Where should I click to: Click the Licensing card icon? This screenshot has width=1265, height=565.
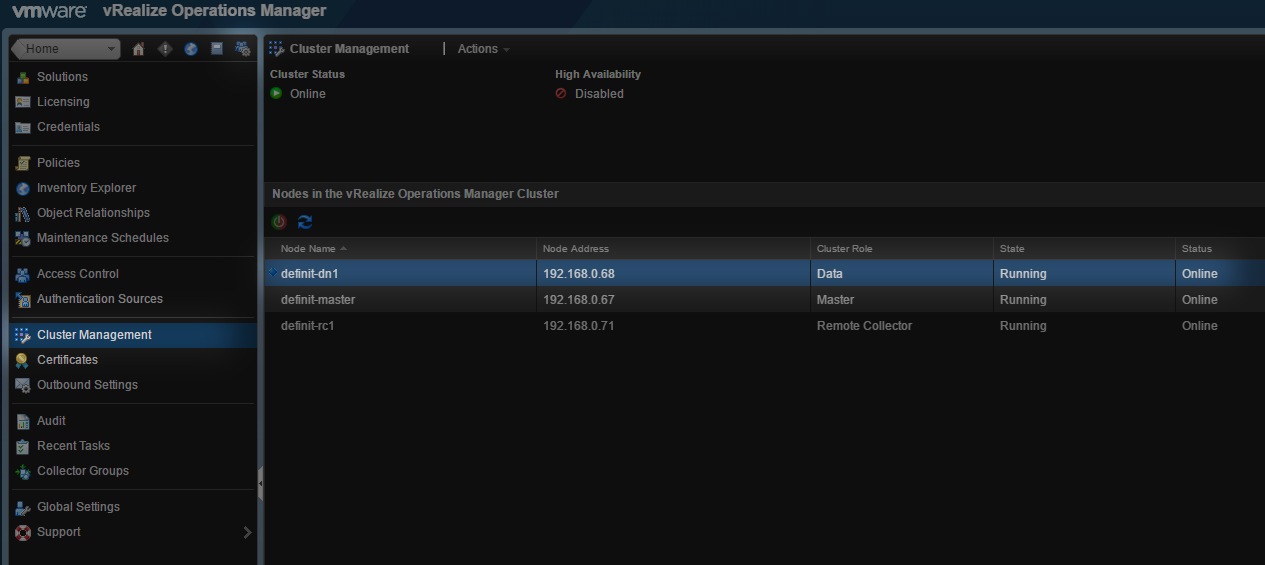pos(23,102)
